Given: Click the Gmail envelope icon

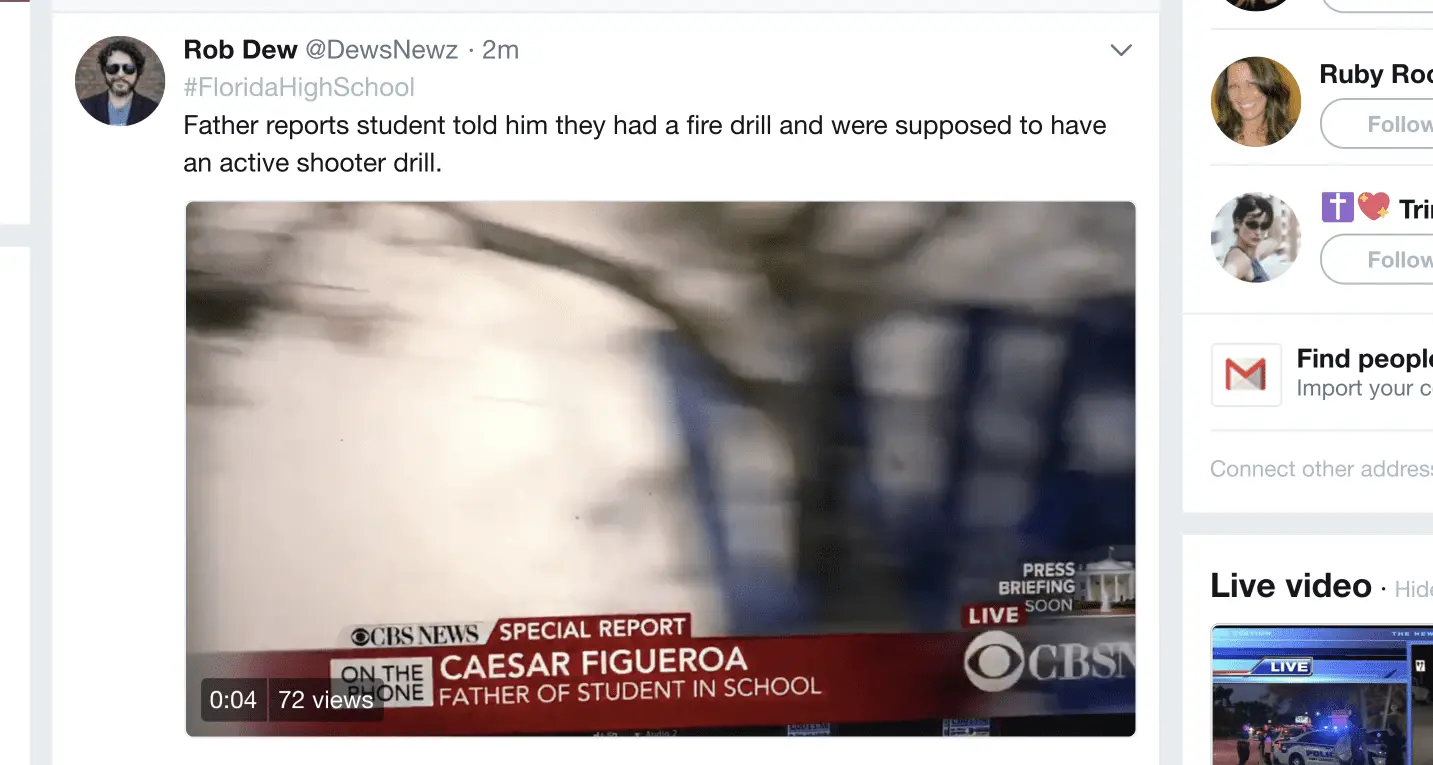Looking at the screenshot, I should click(1246, 375).
